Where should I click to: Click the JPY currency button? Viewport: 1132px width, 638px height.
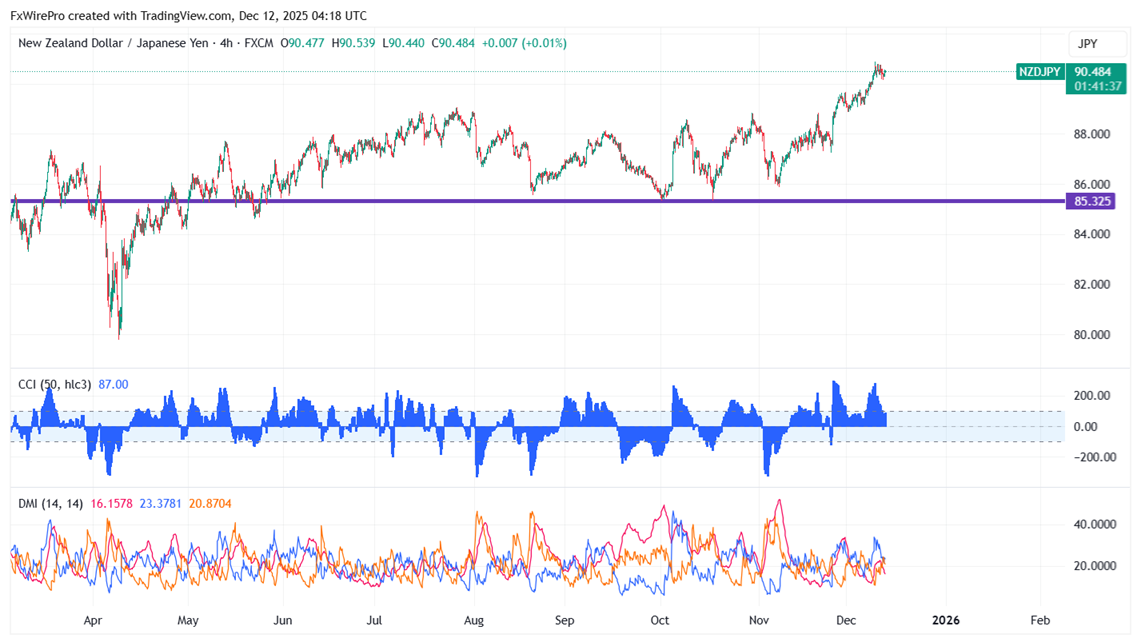point(1096,44)
